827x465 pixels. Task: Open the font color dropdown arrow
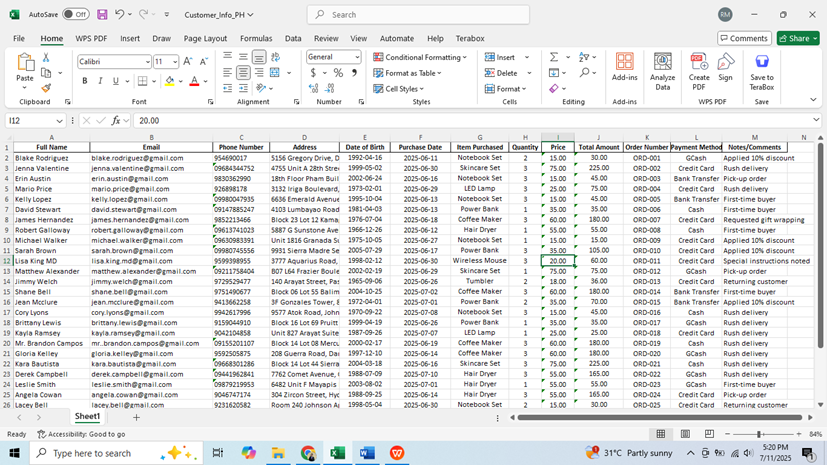tap(206, 82)
